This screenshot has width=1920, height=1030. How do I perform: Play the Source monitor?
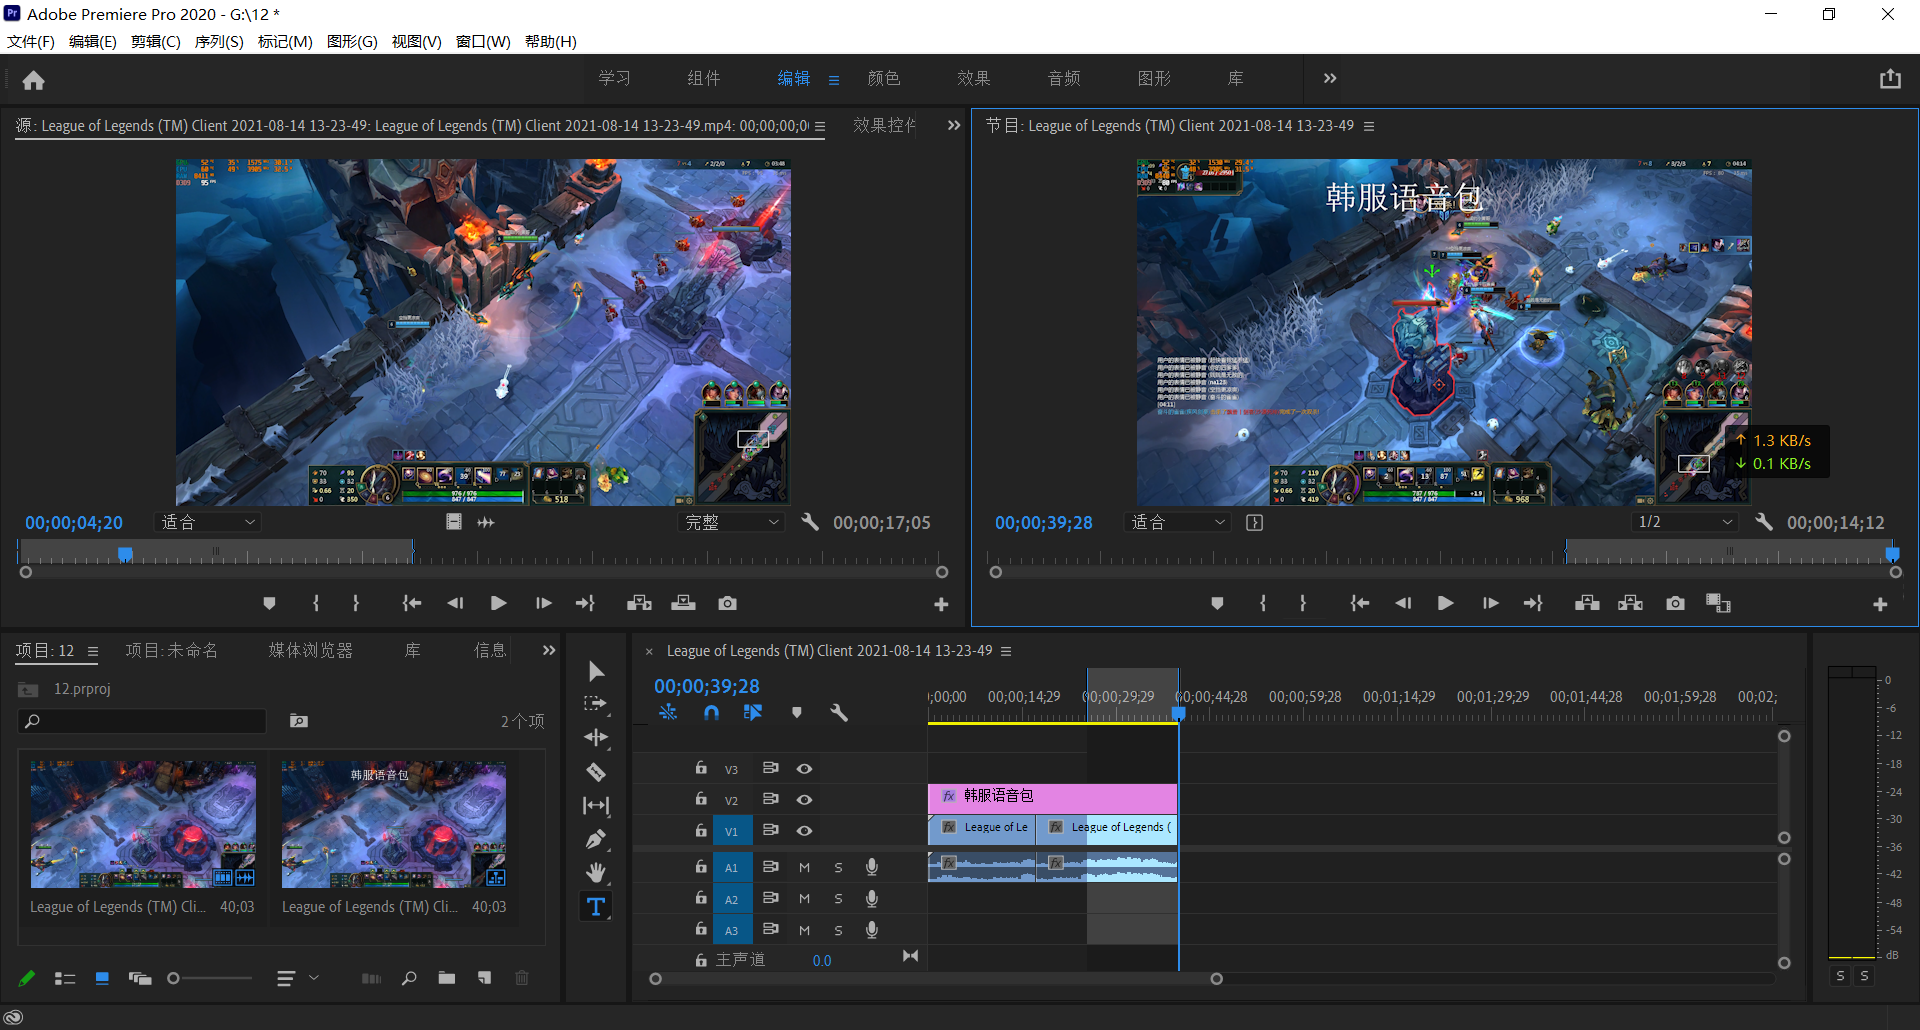(x=498, y=603)
